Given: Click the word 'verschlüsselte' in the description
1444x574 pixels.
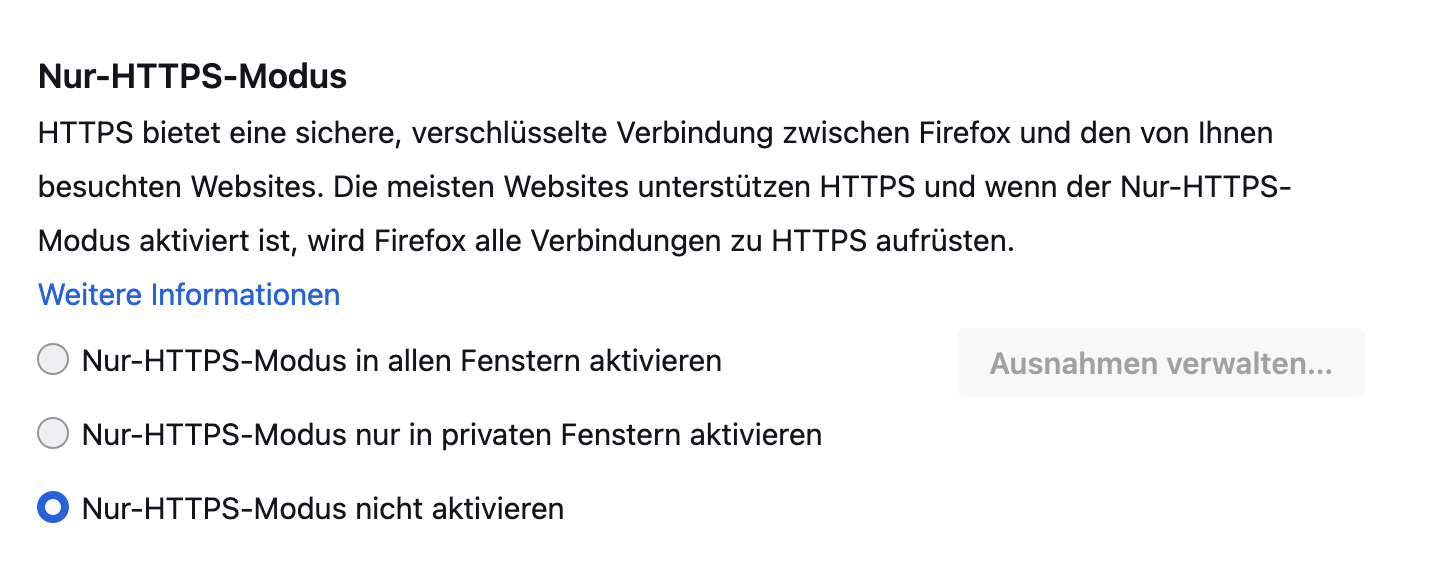Looking at the screenshot, I should pyautogui.click(x=507, y=133).
